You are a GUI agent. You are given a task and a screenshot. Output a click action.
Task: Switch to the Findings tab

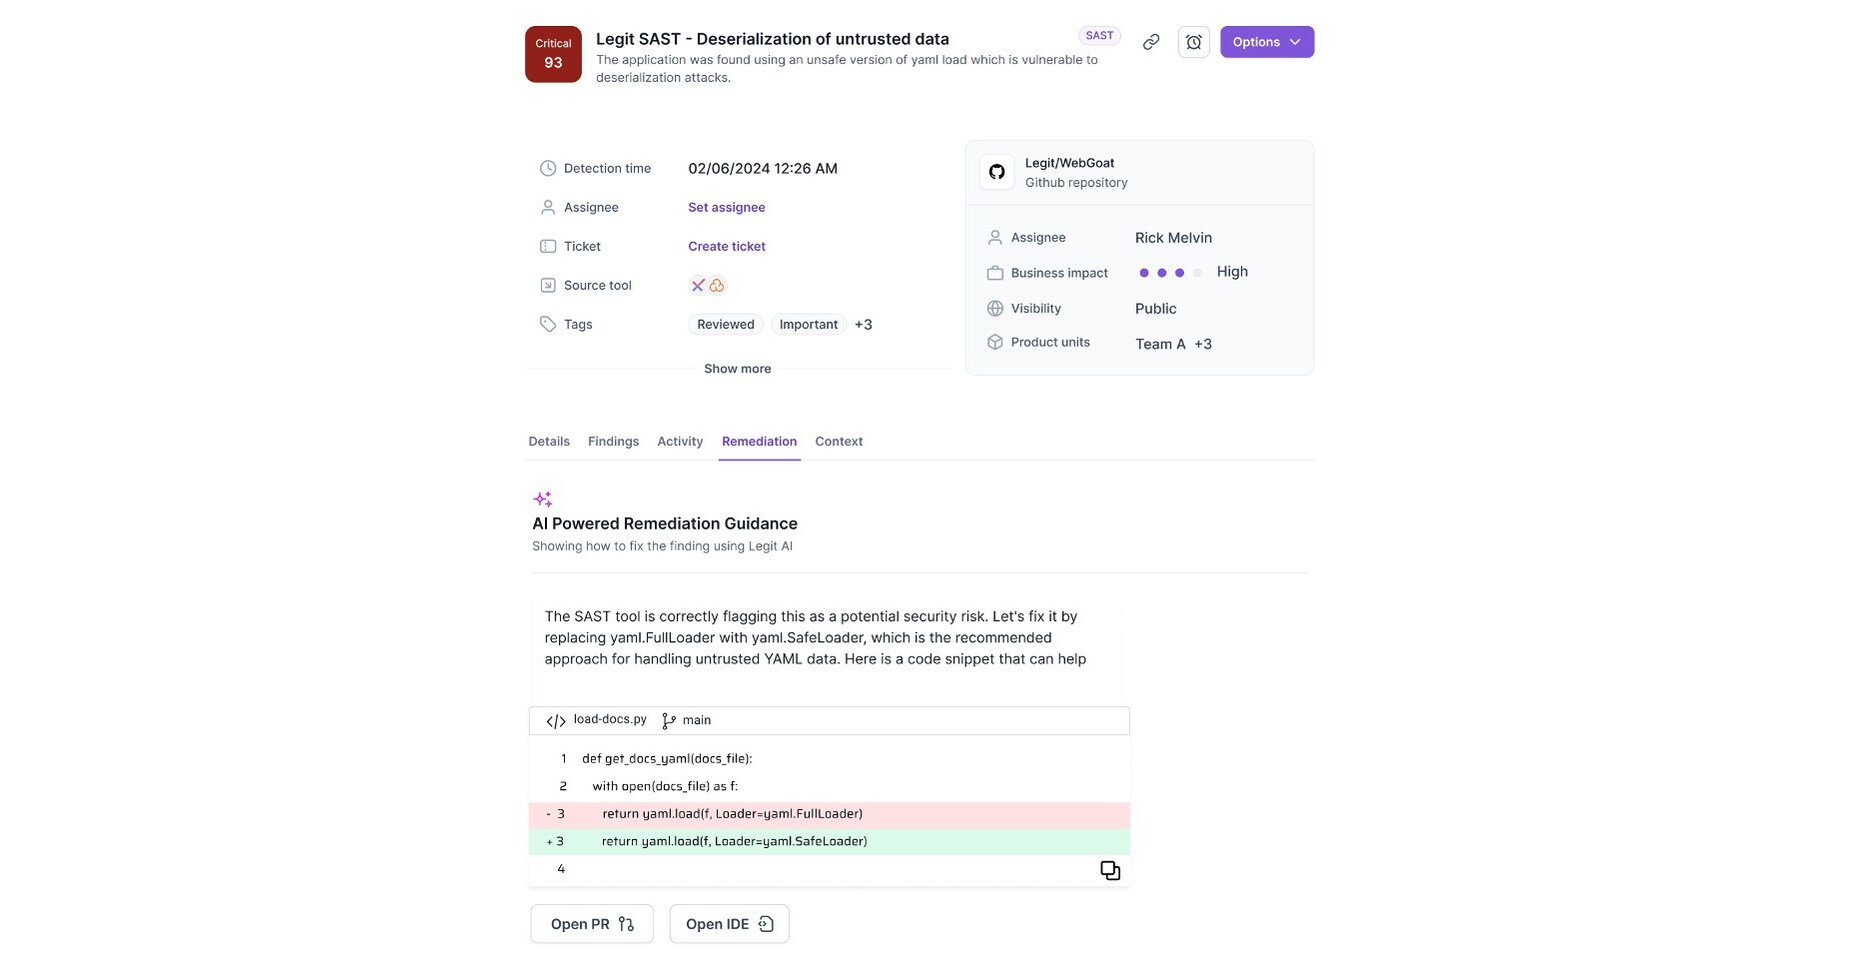click(x=613, y=441)
